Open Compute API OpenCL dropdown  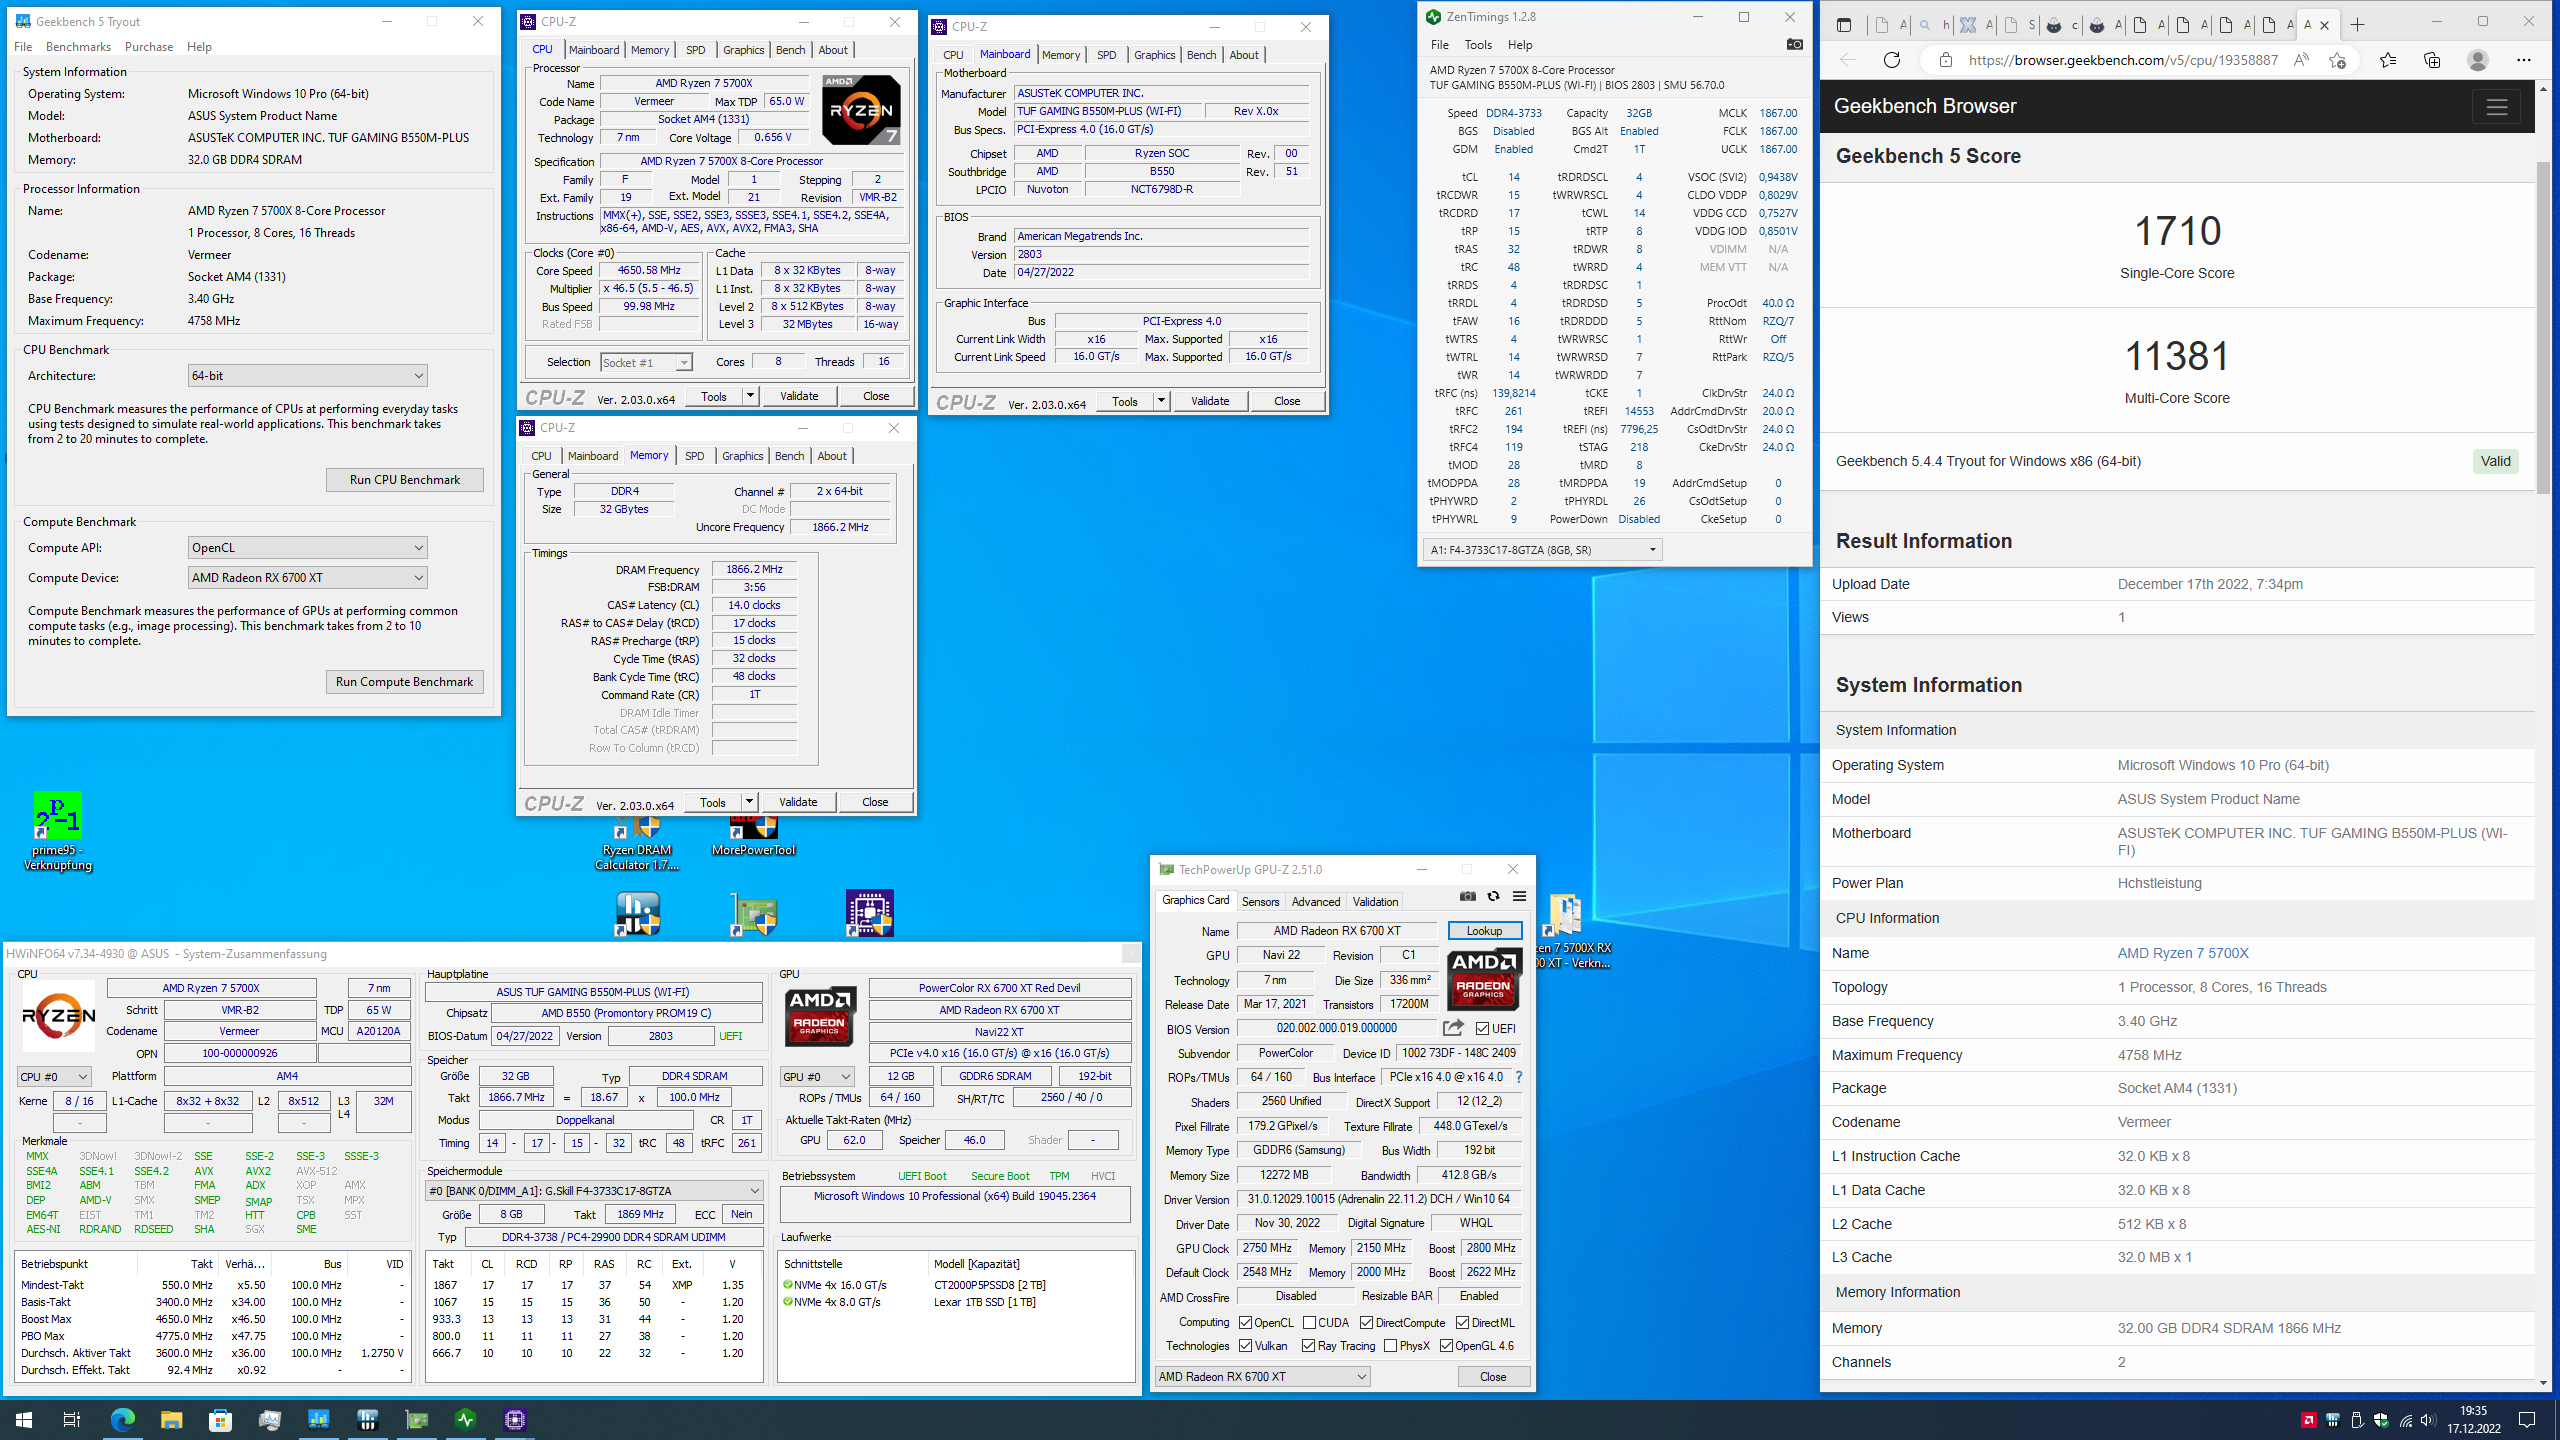(307, 547)
